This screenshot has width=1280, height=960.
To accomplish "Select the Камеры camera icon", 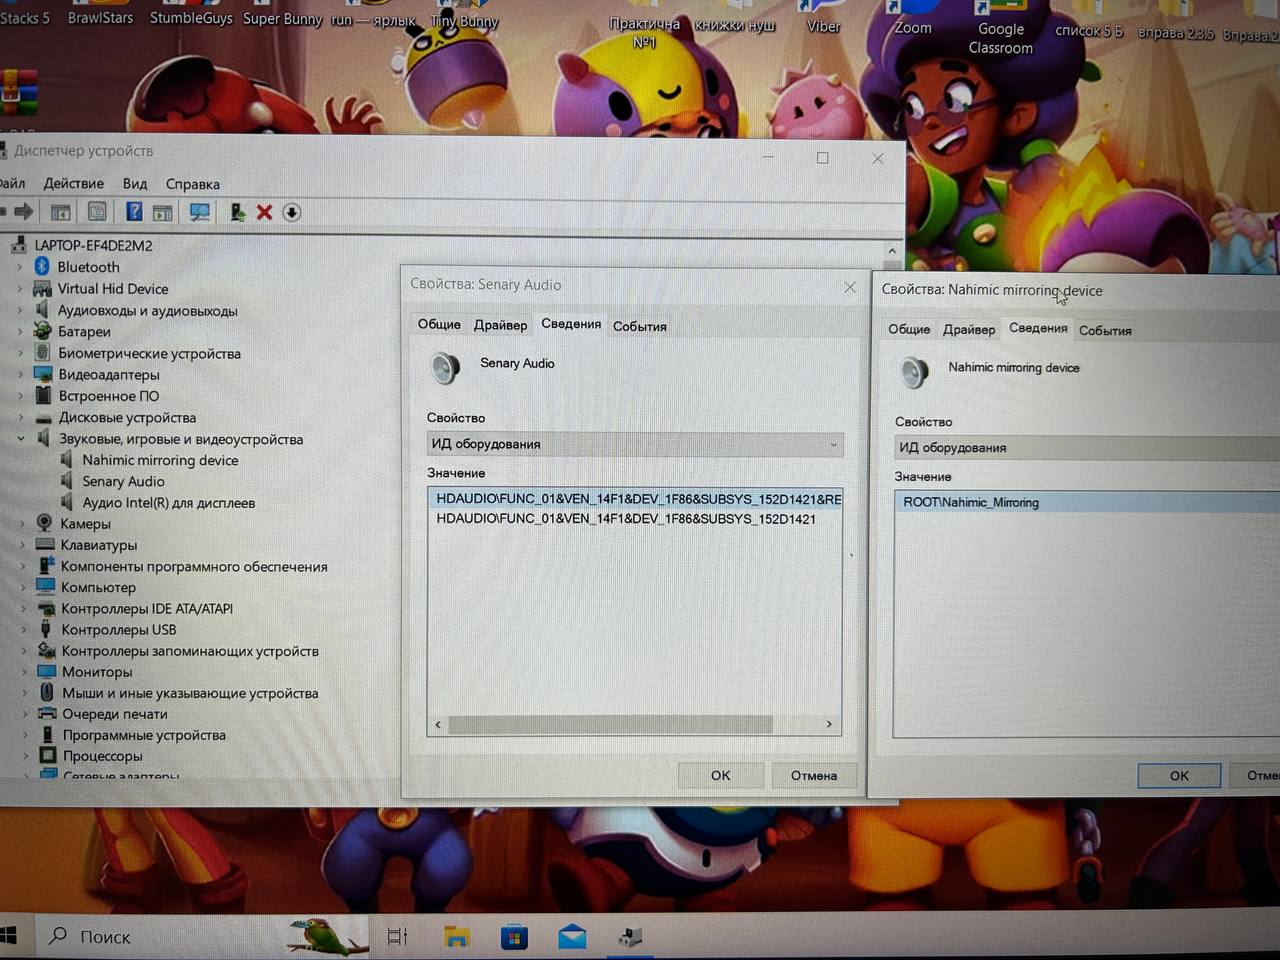I will pyautogui.click(x=44, y=523).
